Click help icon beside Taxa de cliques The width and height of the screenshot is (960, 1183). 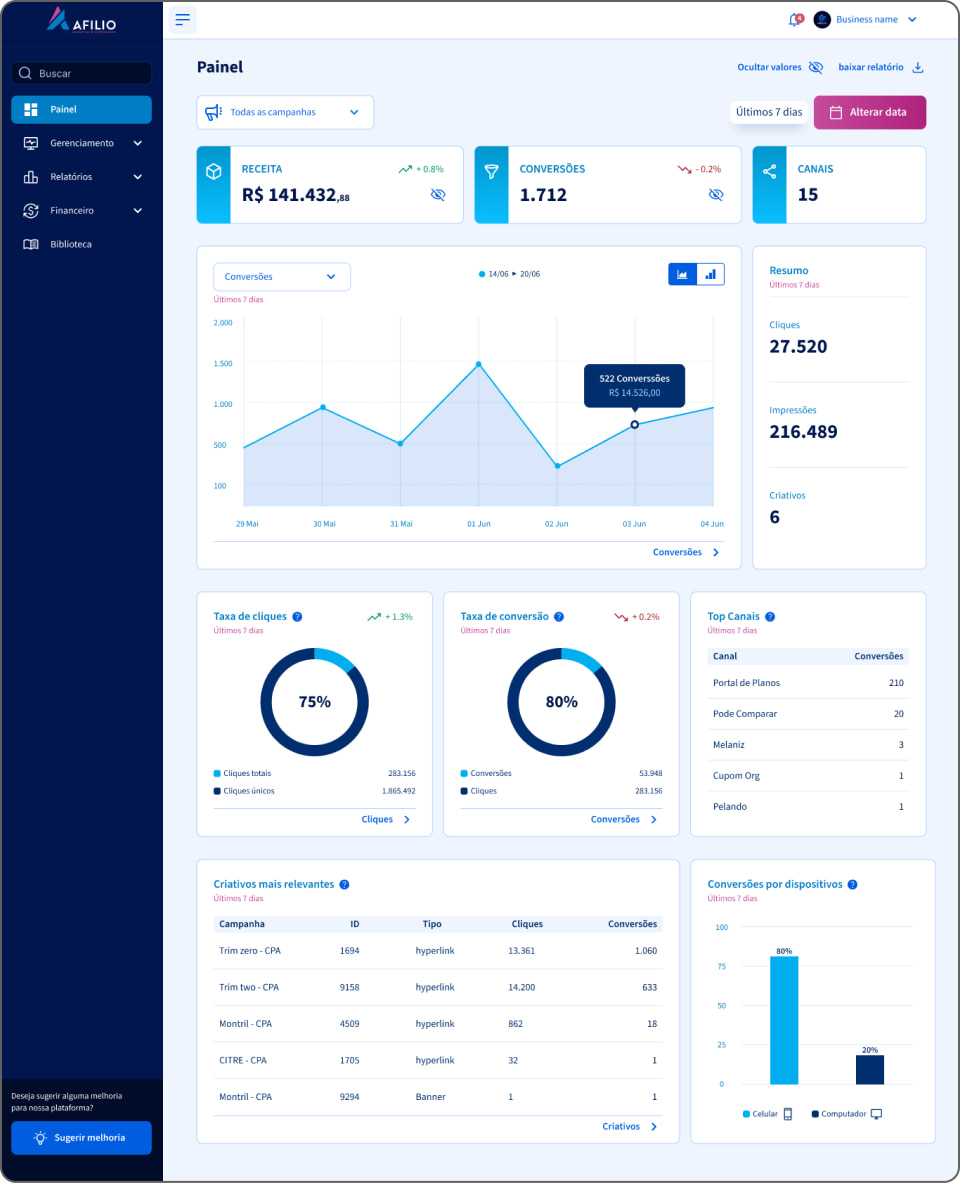[297, 617]
